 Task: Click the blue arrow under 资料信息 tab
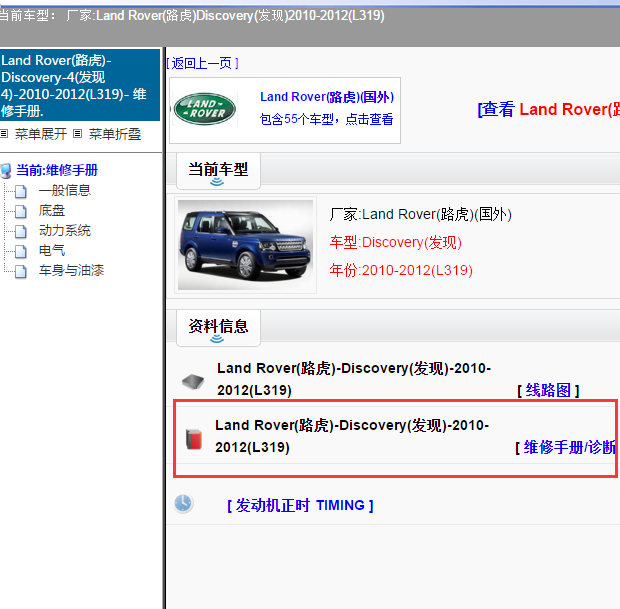click(x=217, y=339)
